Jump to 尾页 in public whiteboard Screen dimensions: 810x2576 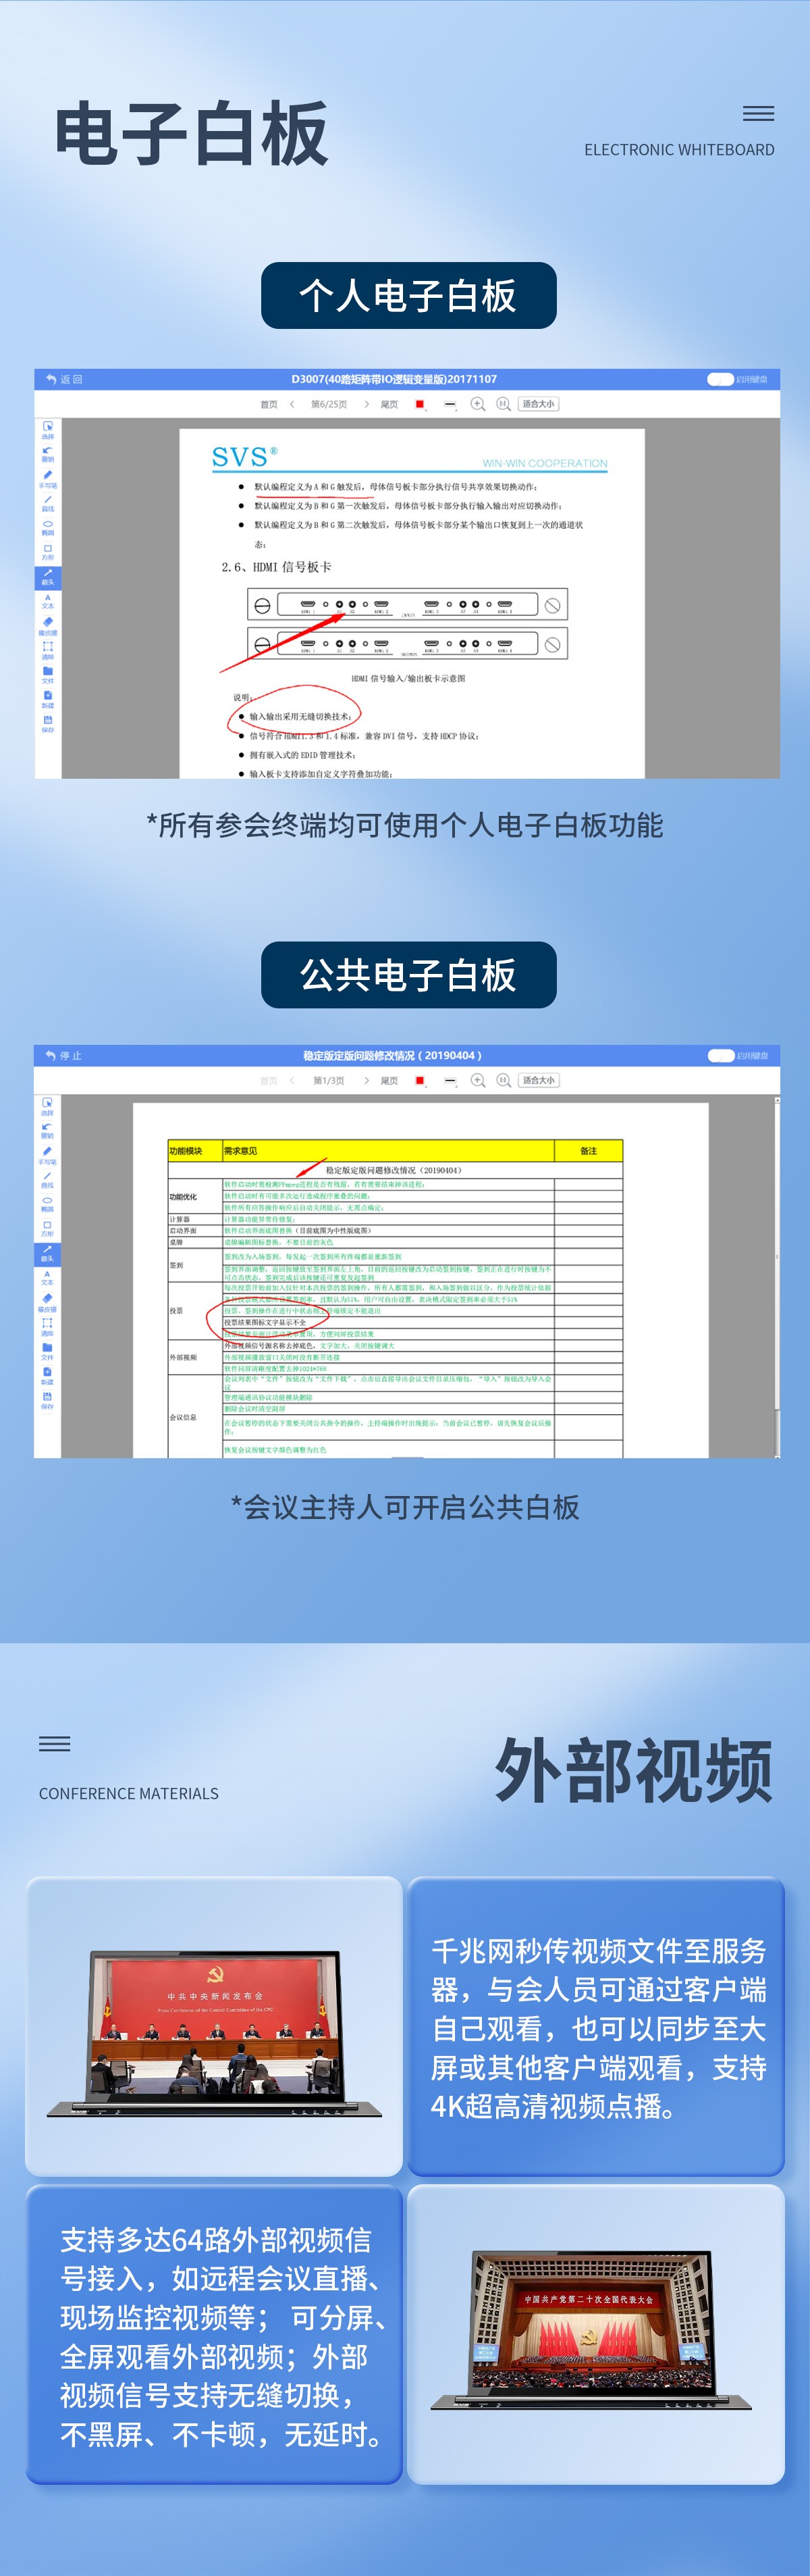click(x=389, y=1080)
